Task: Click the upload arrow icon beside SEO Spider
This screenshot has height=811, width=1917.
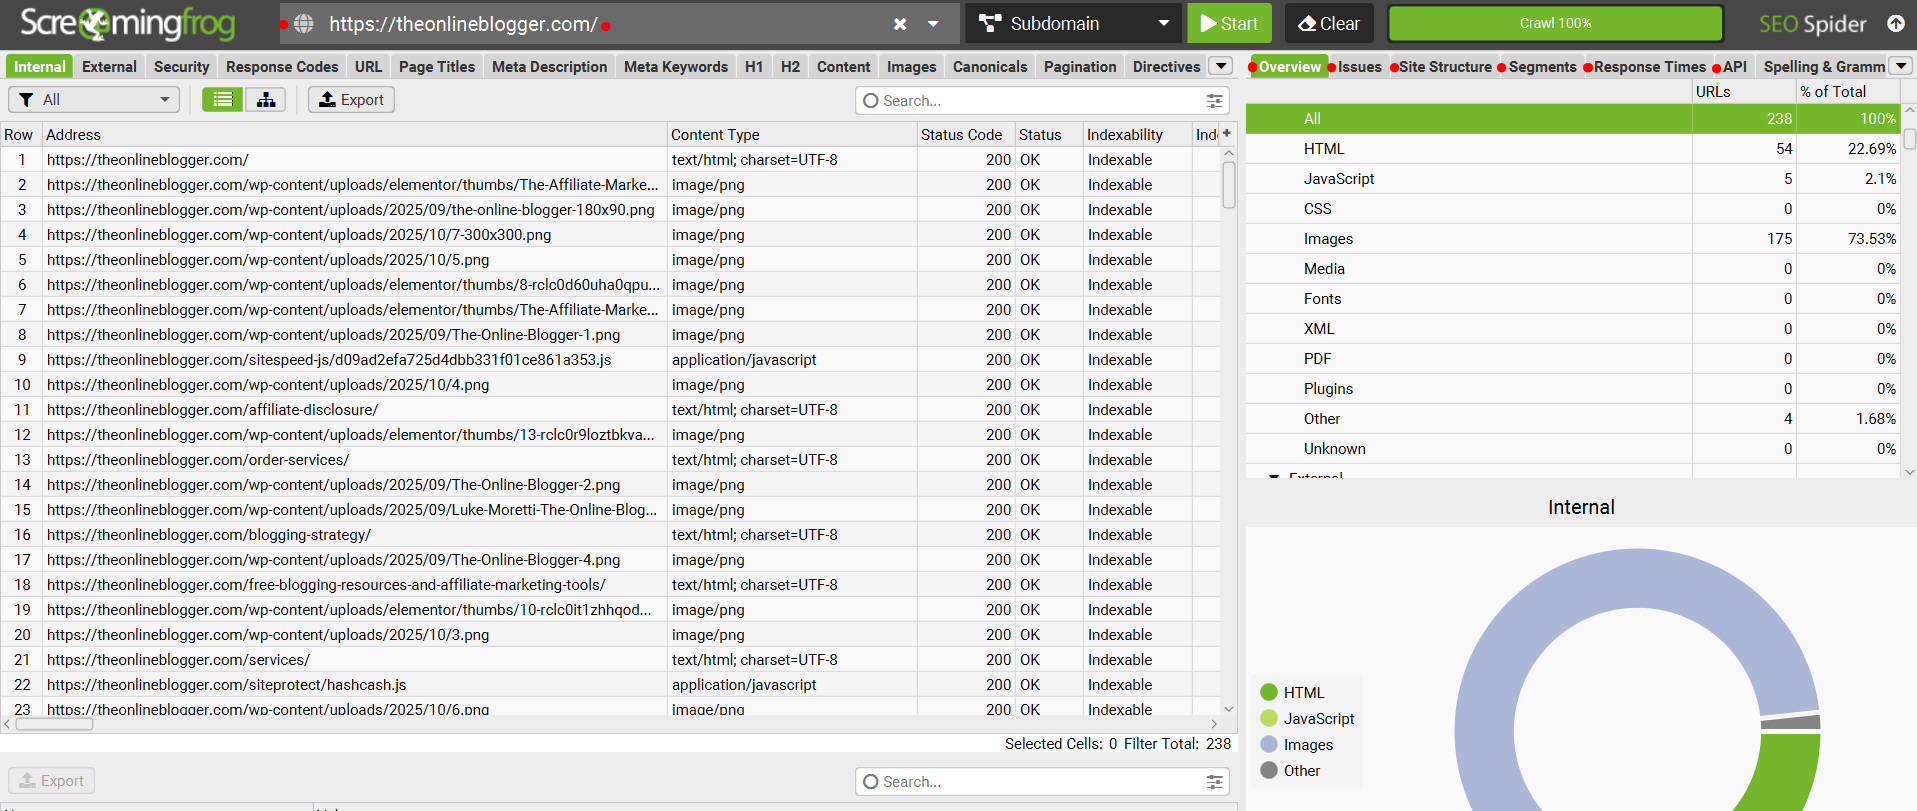Action: [1895, 23]
